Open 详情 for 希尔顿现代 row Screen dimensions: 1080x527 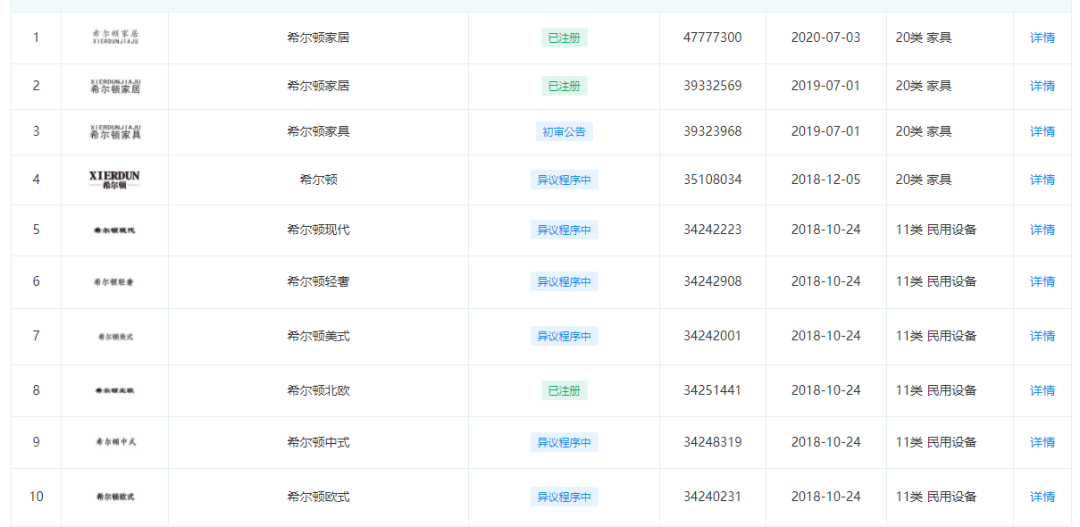click(x=1042, y=229)
